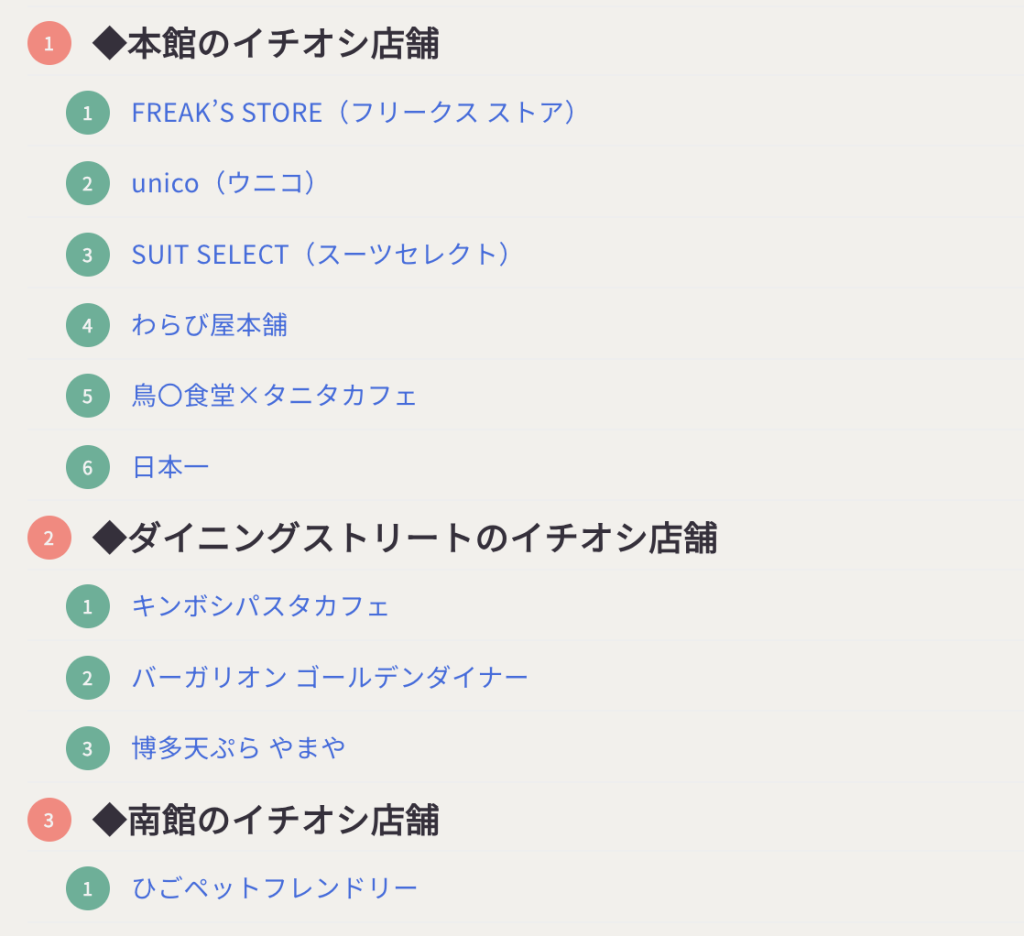Click red badge 1 beside 本館のイチオシ店舗
This screenshot has height=936, width=1024.
[x=49, y=44]
